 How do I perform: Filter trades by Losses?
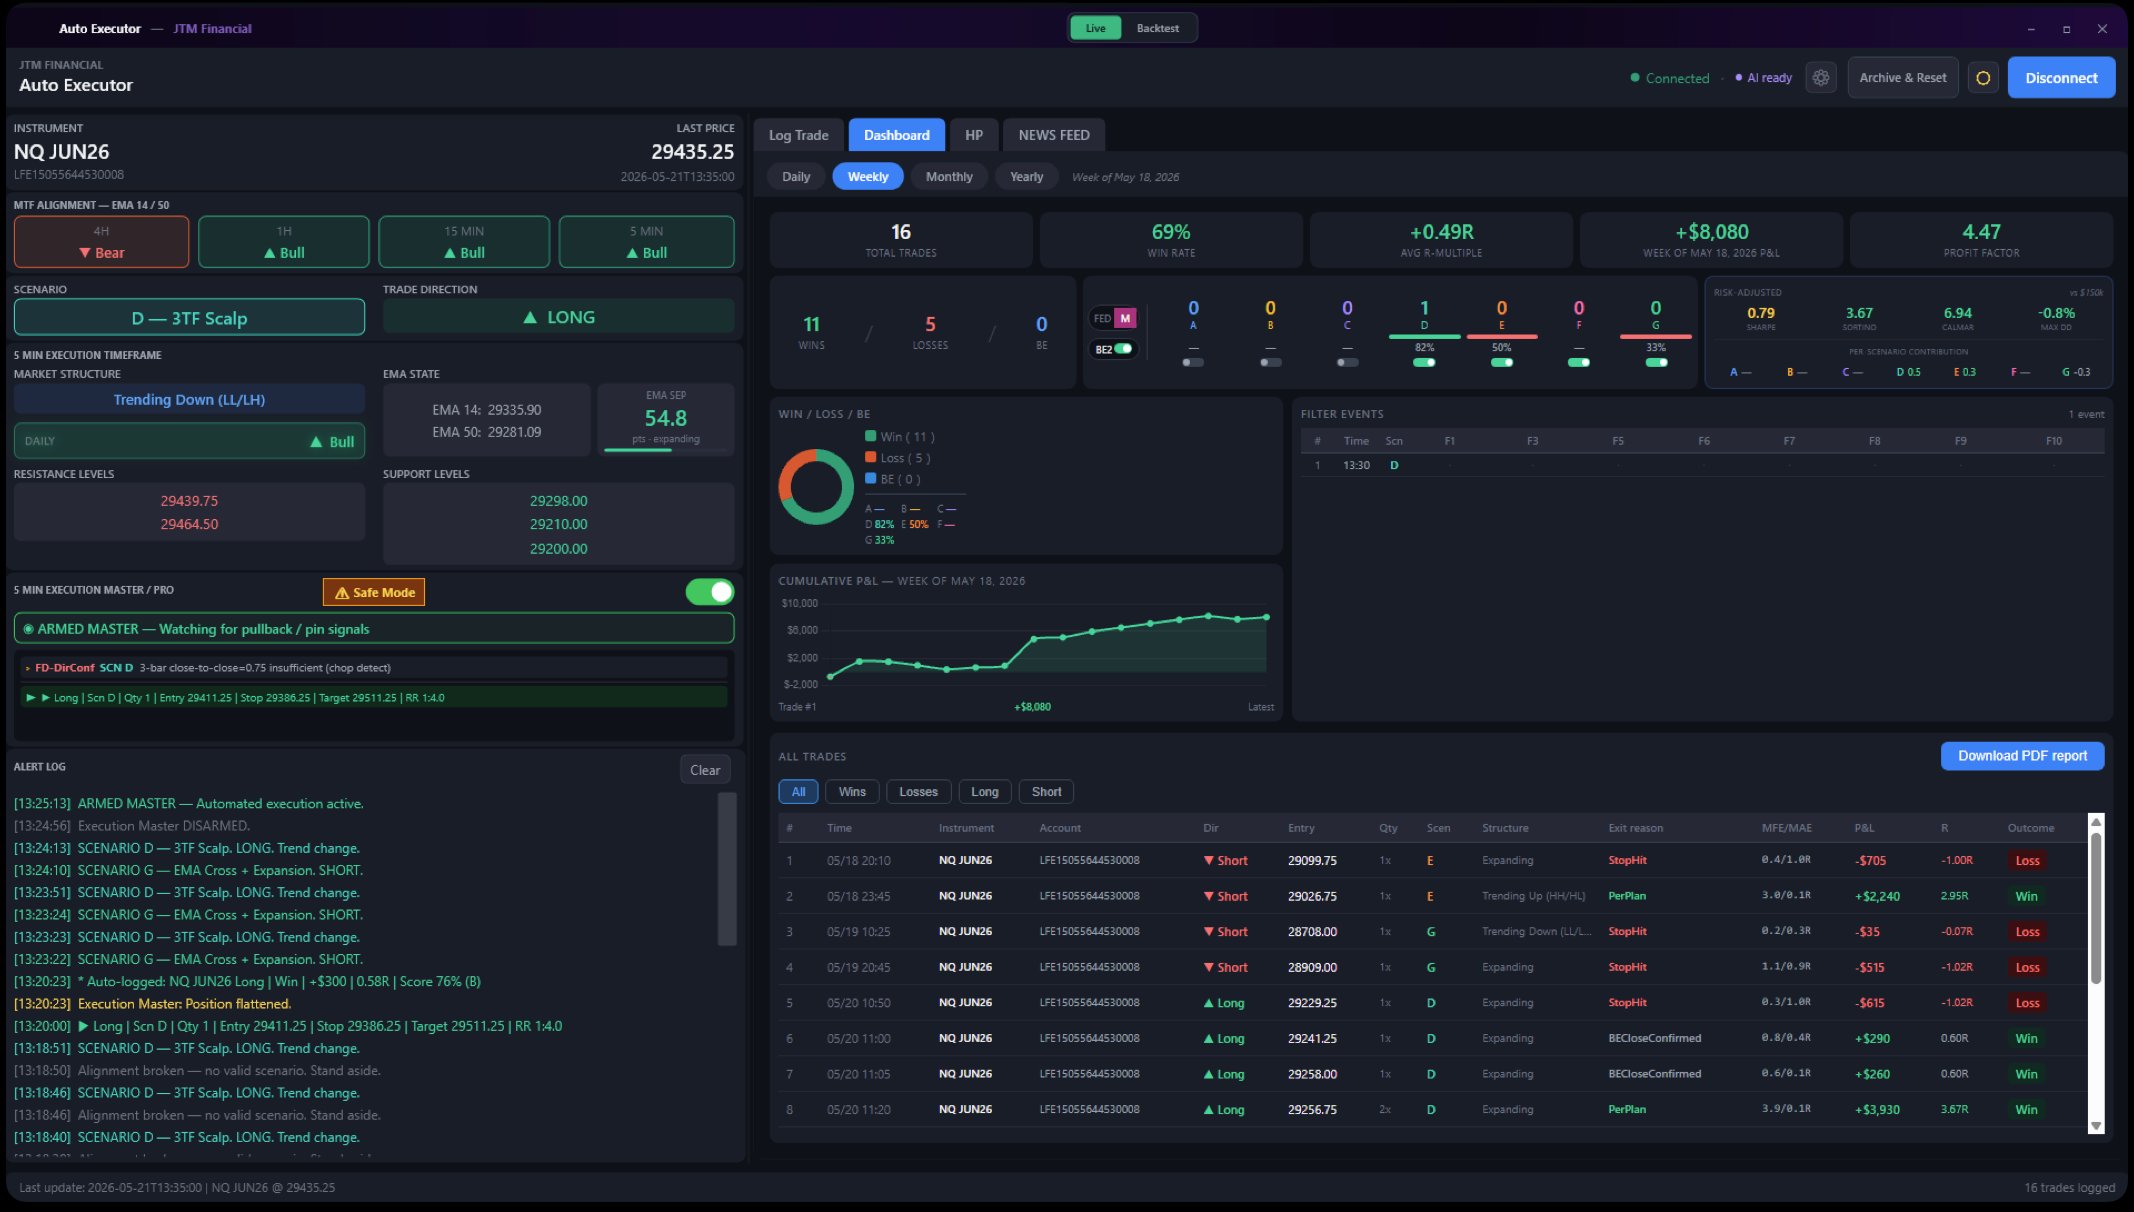click(918, 792)
